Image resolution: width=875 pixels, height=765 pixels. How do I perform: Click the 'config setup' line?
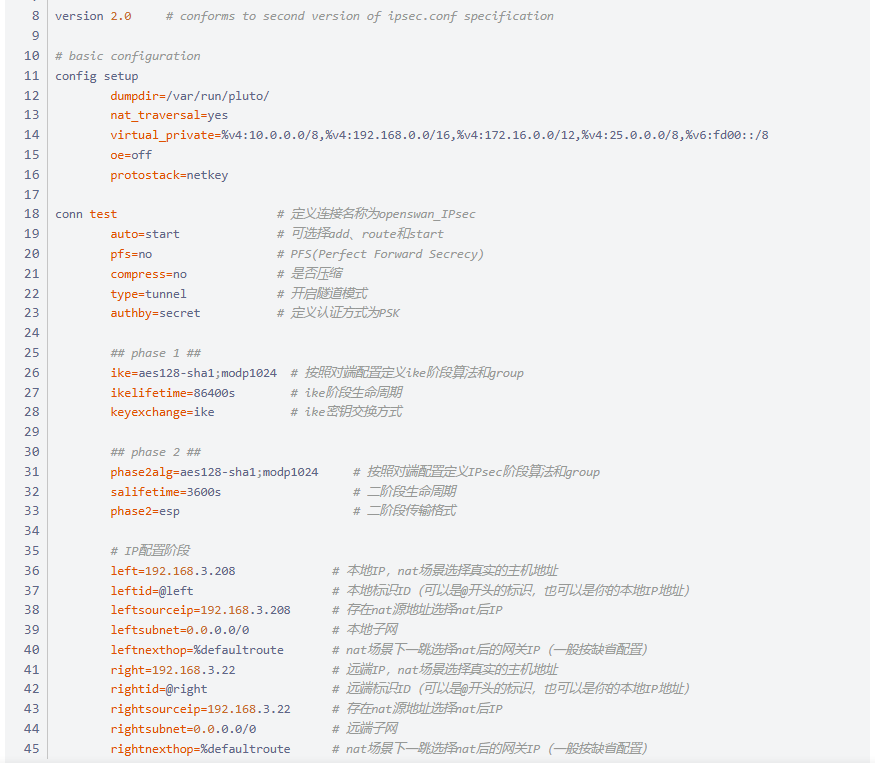(x=97, y=76)
